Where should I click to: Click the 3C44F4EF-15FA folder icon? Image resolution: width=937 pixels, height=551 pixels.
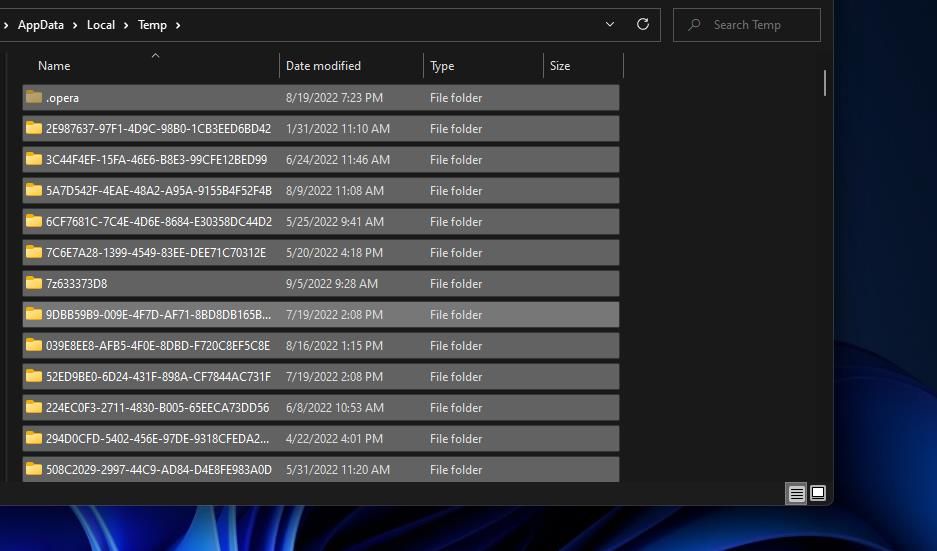[34, 159]
